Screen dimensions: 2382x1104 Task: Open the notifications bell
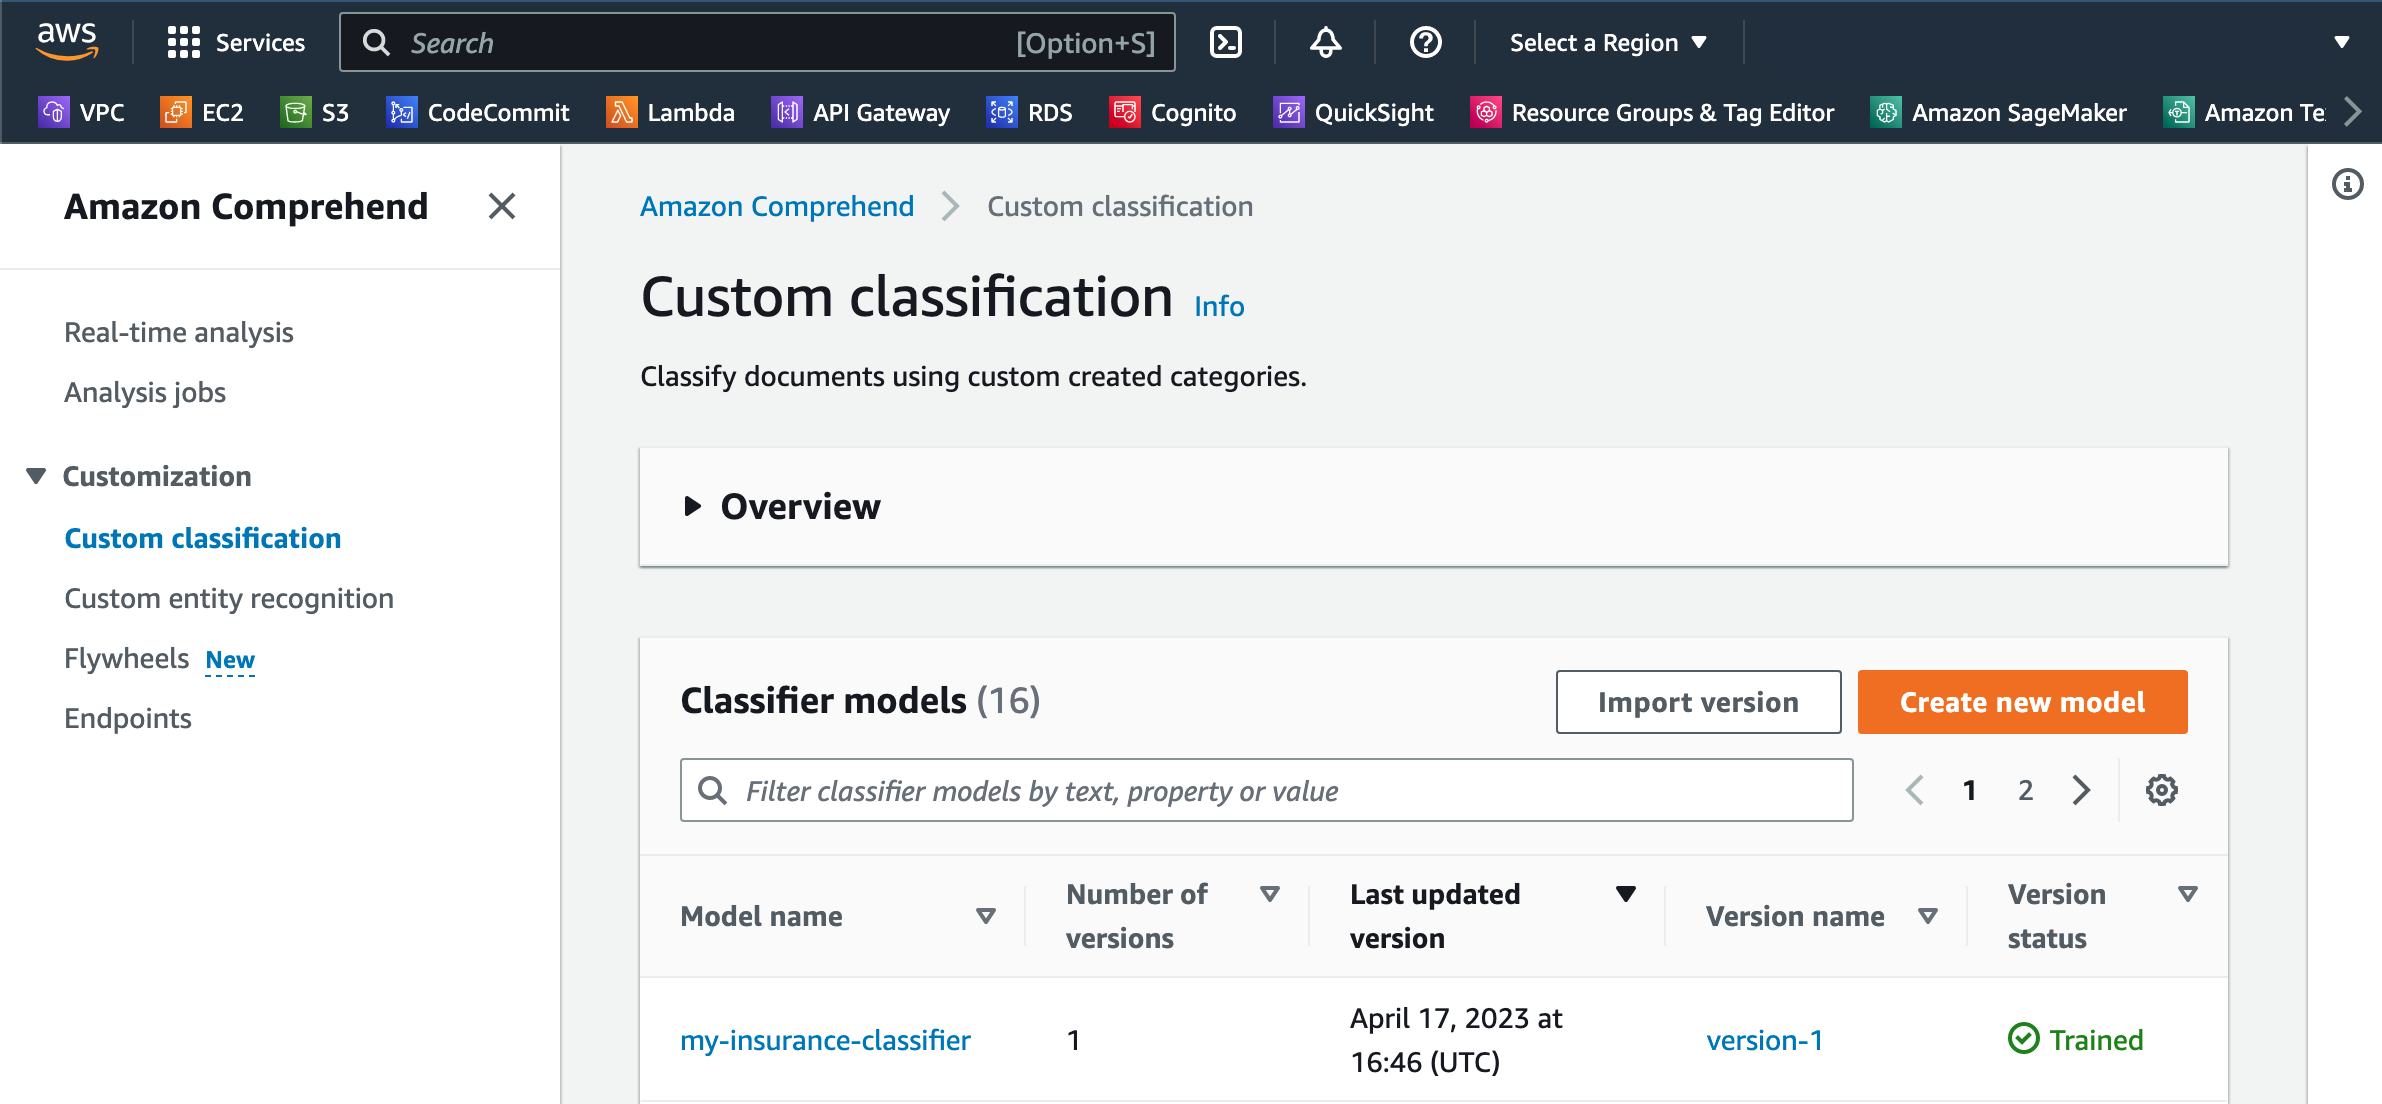[1325, 42]
